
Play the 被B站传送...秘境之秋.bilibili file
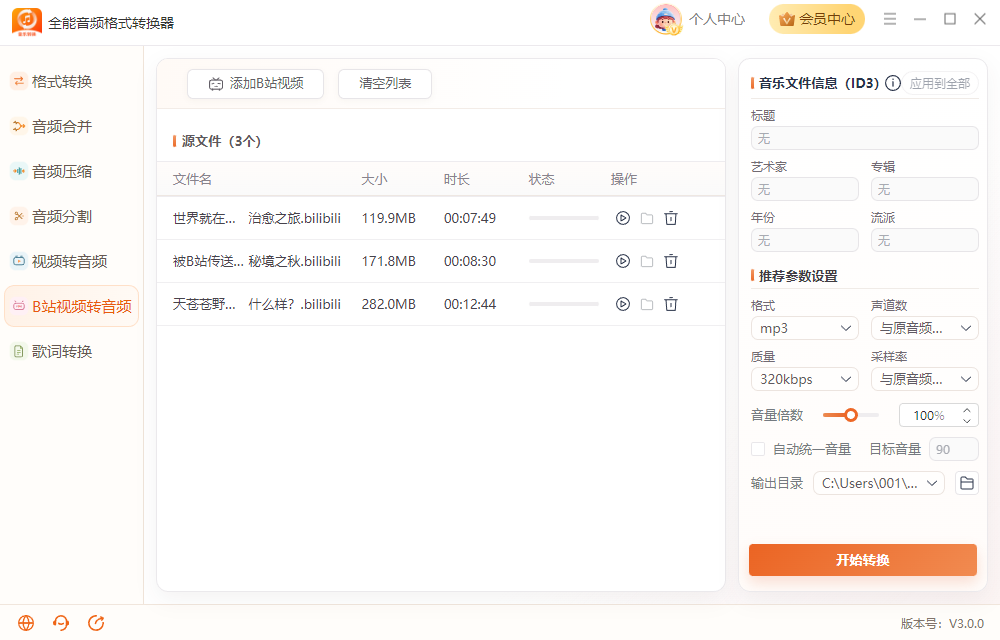622,261
